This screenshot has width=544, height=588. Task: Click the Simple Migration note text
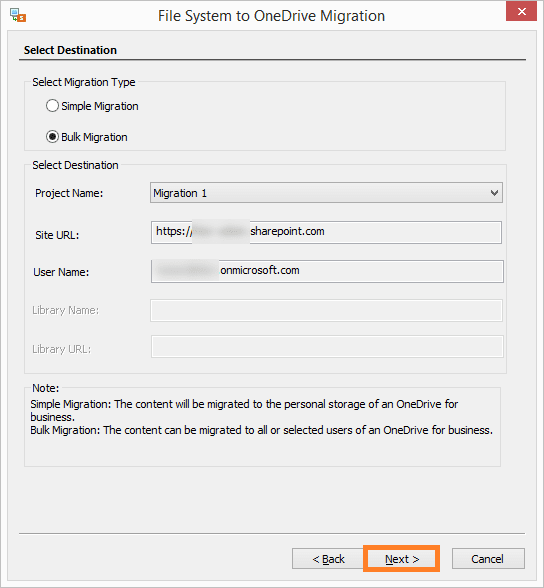tap(244, 410)
